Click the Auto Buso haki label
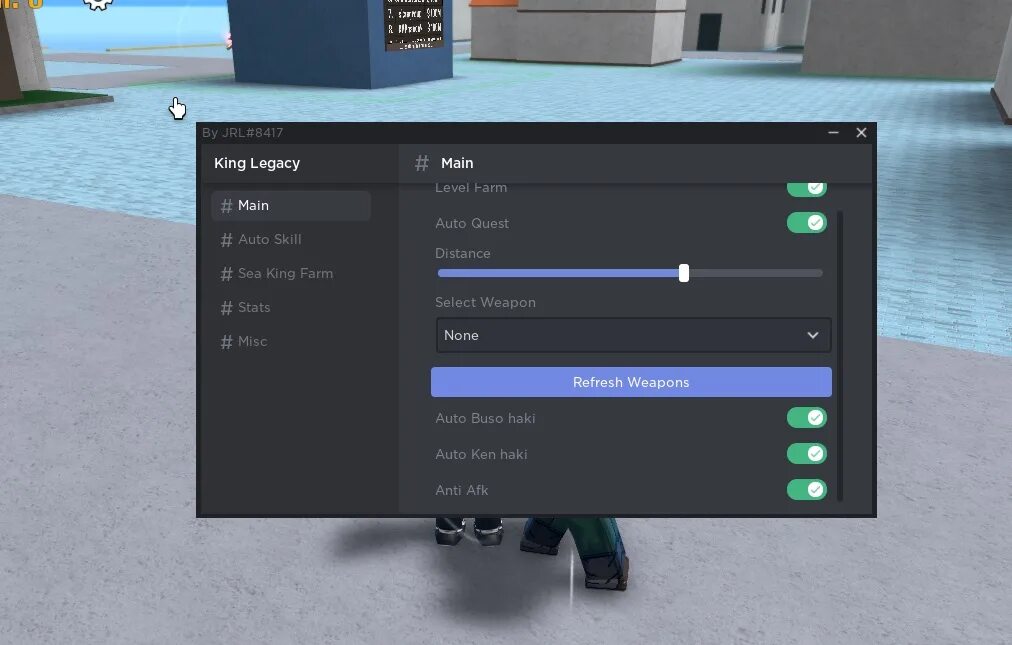 coord(485,418)
